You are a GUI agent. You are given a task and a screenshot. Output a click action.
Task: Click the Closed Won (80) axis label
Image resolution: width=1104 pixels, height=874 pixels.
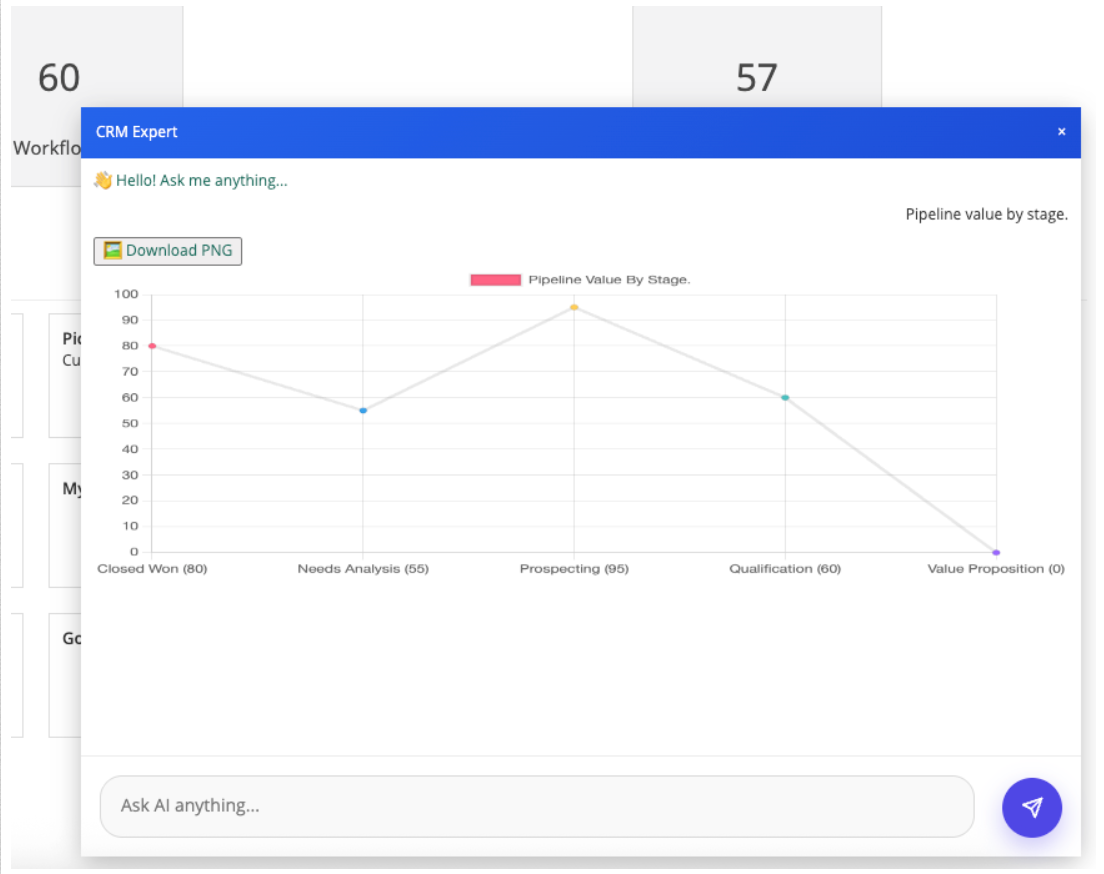pyautogui.click(x=152, y=568)
